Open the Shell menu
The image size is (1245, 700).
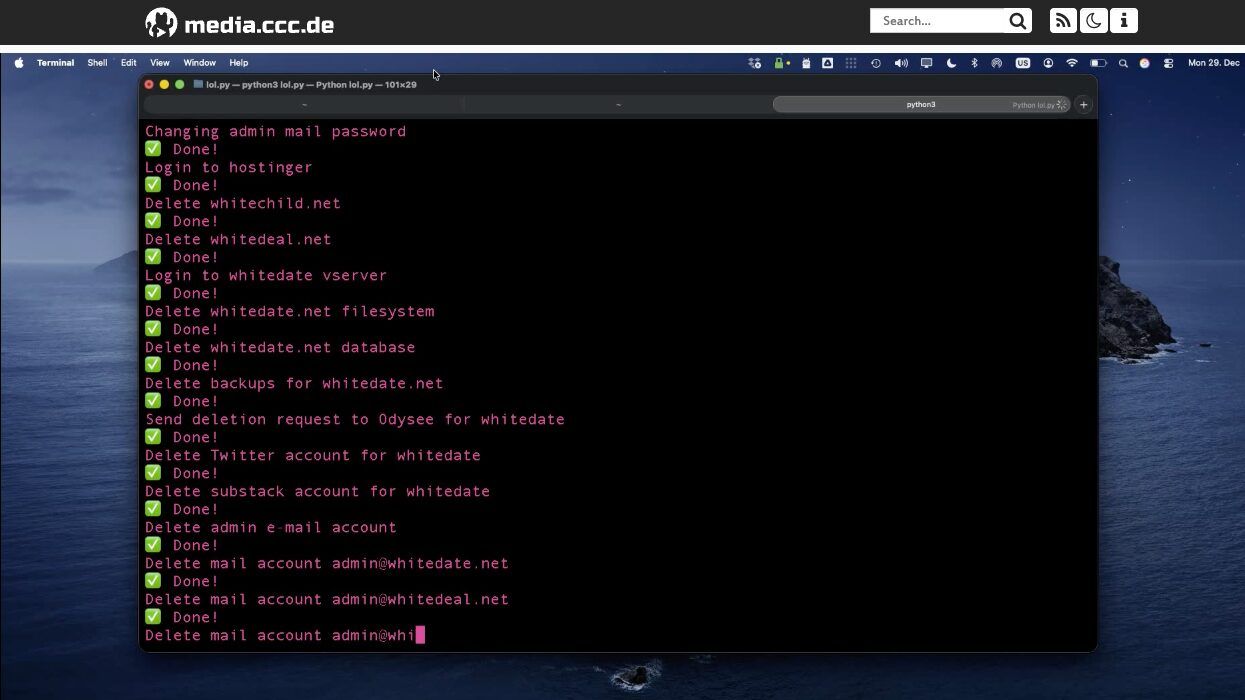click(x=97, y=63)
